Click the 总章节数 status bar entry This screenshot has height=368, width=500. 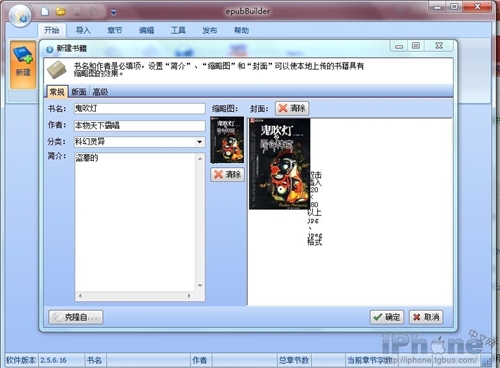(294, 360)
